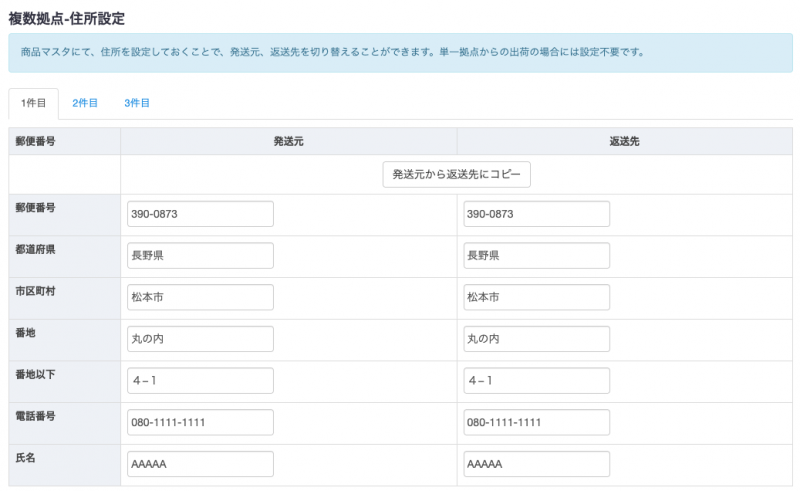The height and width of the screenshot is (491, 800).
Task: Select the 発送元 都道府県 field
Action: [200, 256]
